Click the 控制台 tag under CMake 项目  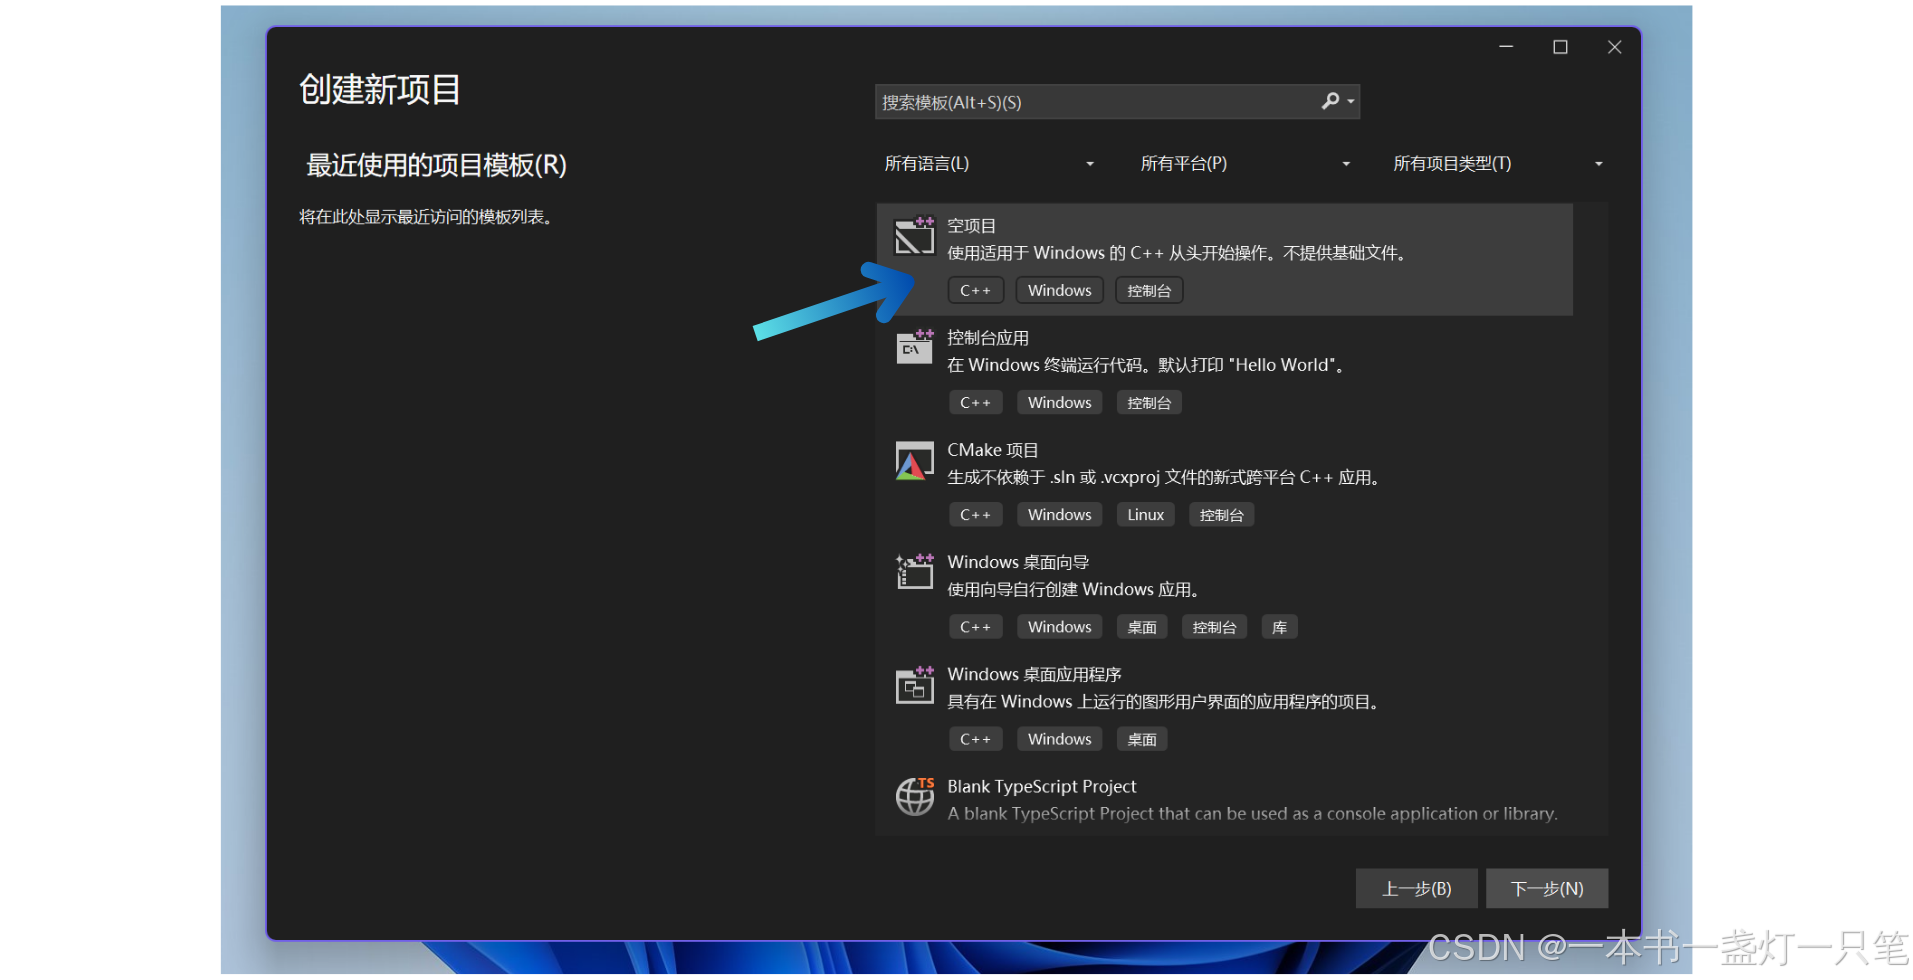1221,514
